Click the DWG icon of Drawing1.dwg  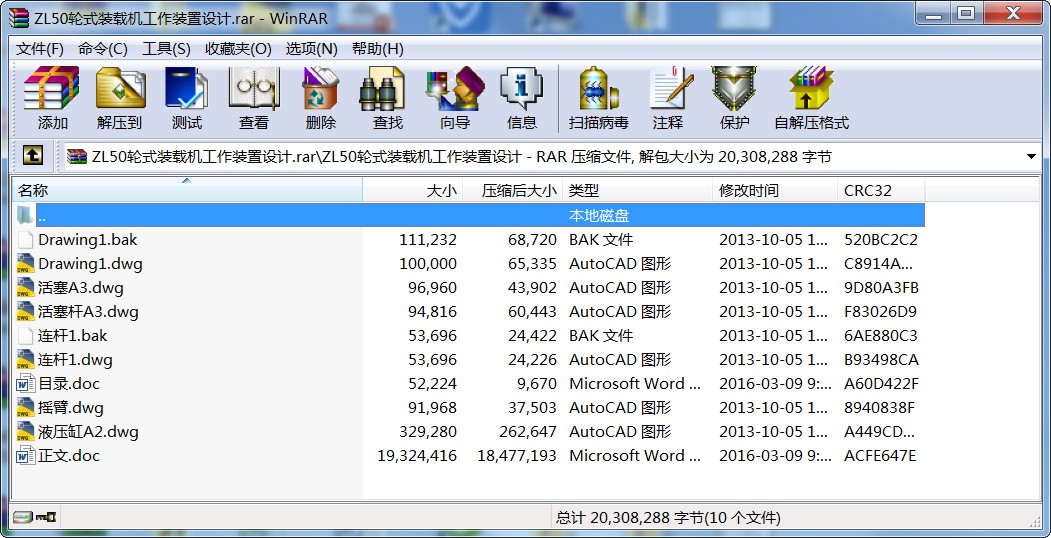click(x=25, y=263)
